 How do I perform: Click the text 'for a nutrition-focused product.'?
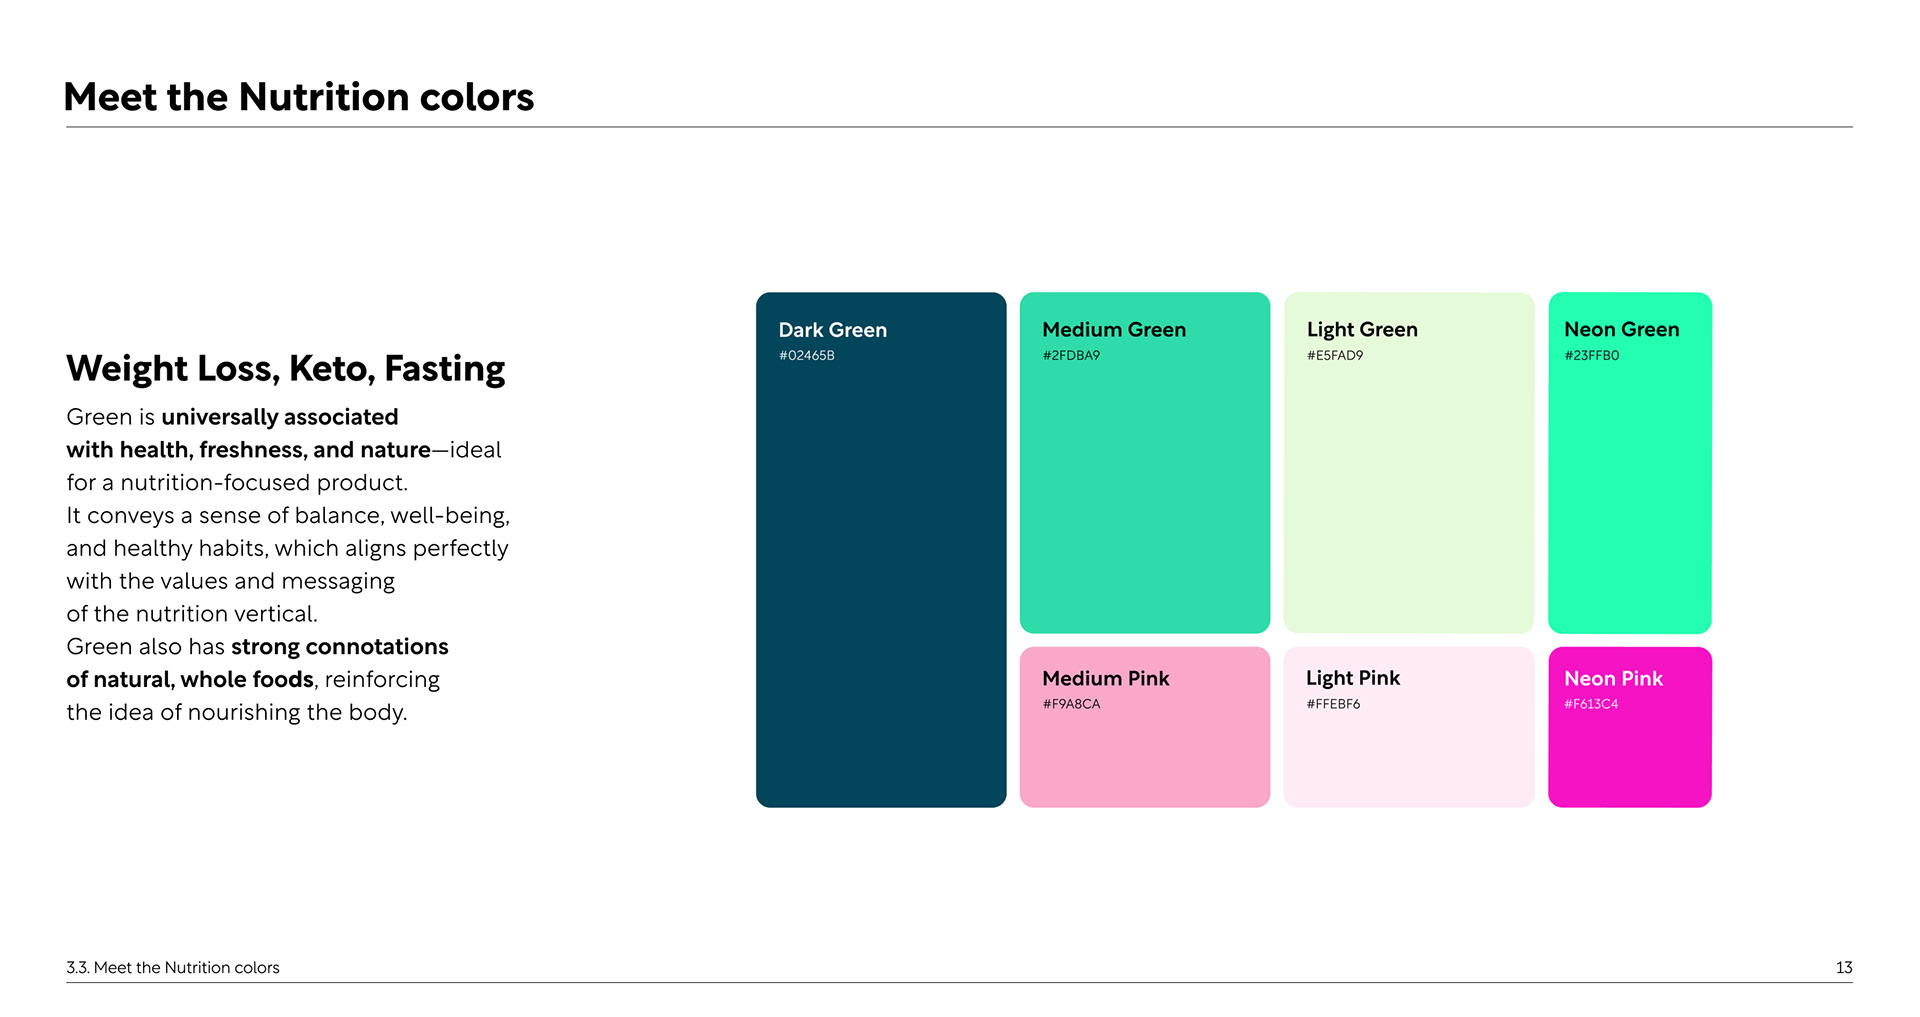click(x=237, y=483)
